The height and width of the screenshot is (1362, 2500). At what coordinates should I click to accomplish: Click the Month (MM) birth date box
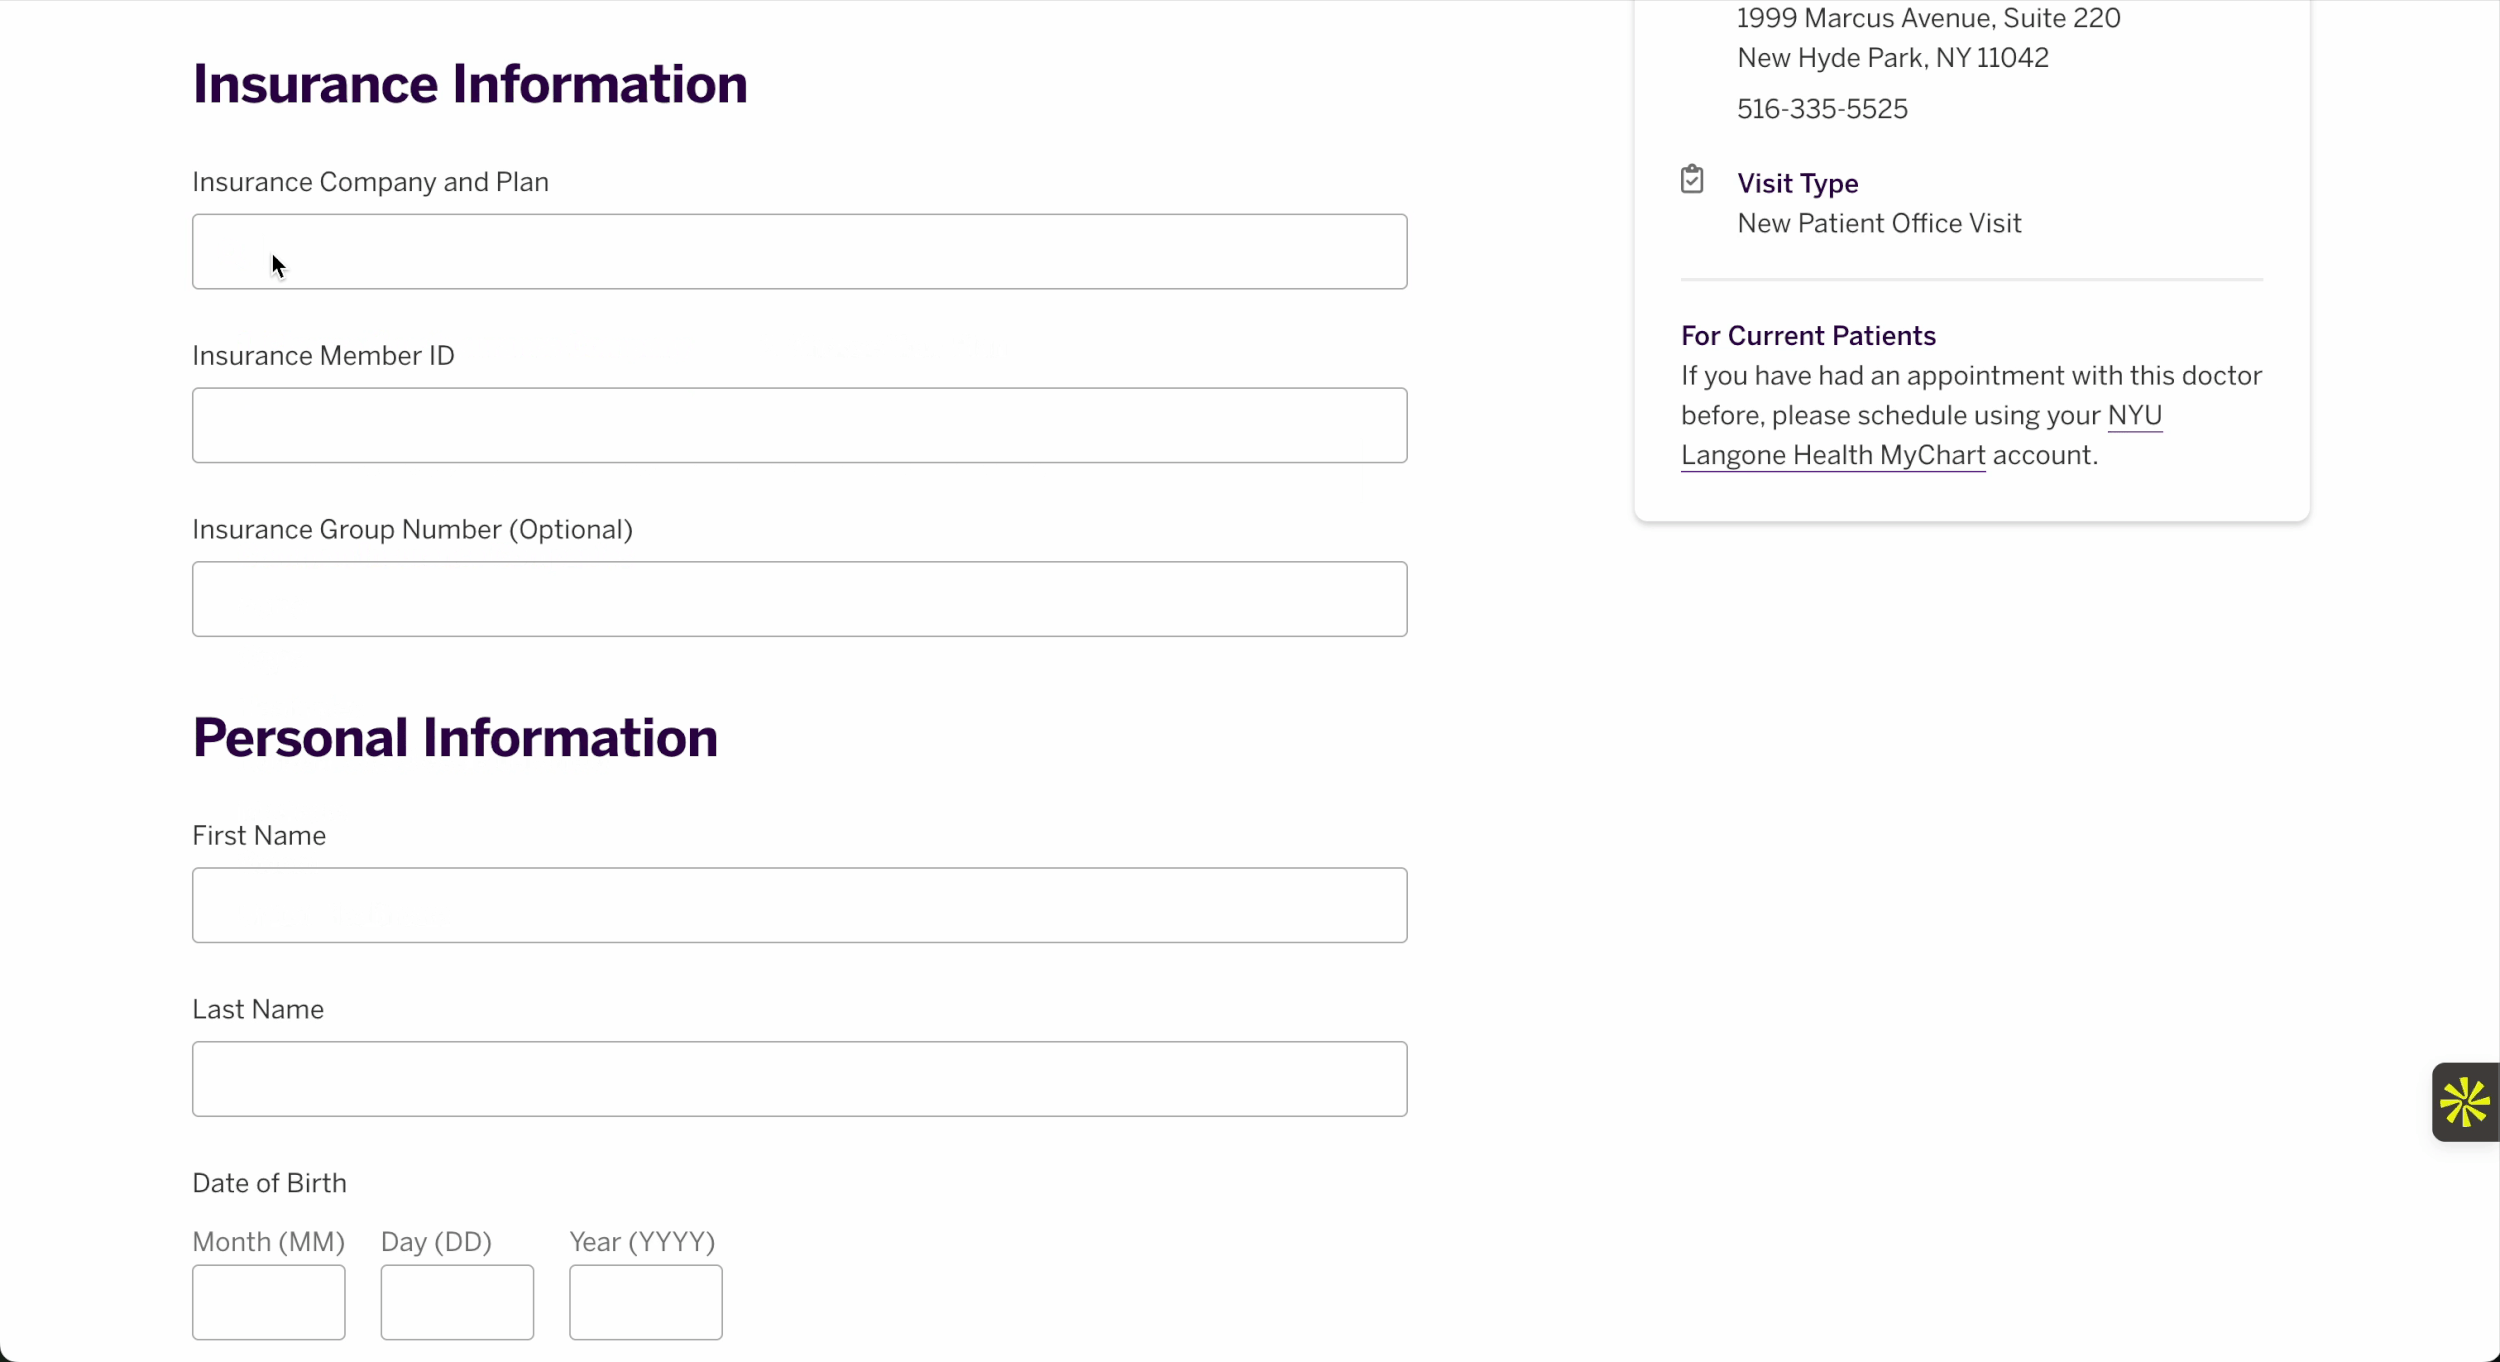click(268, 1302)
